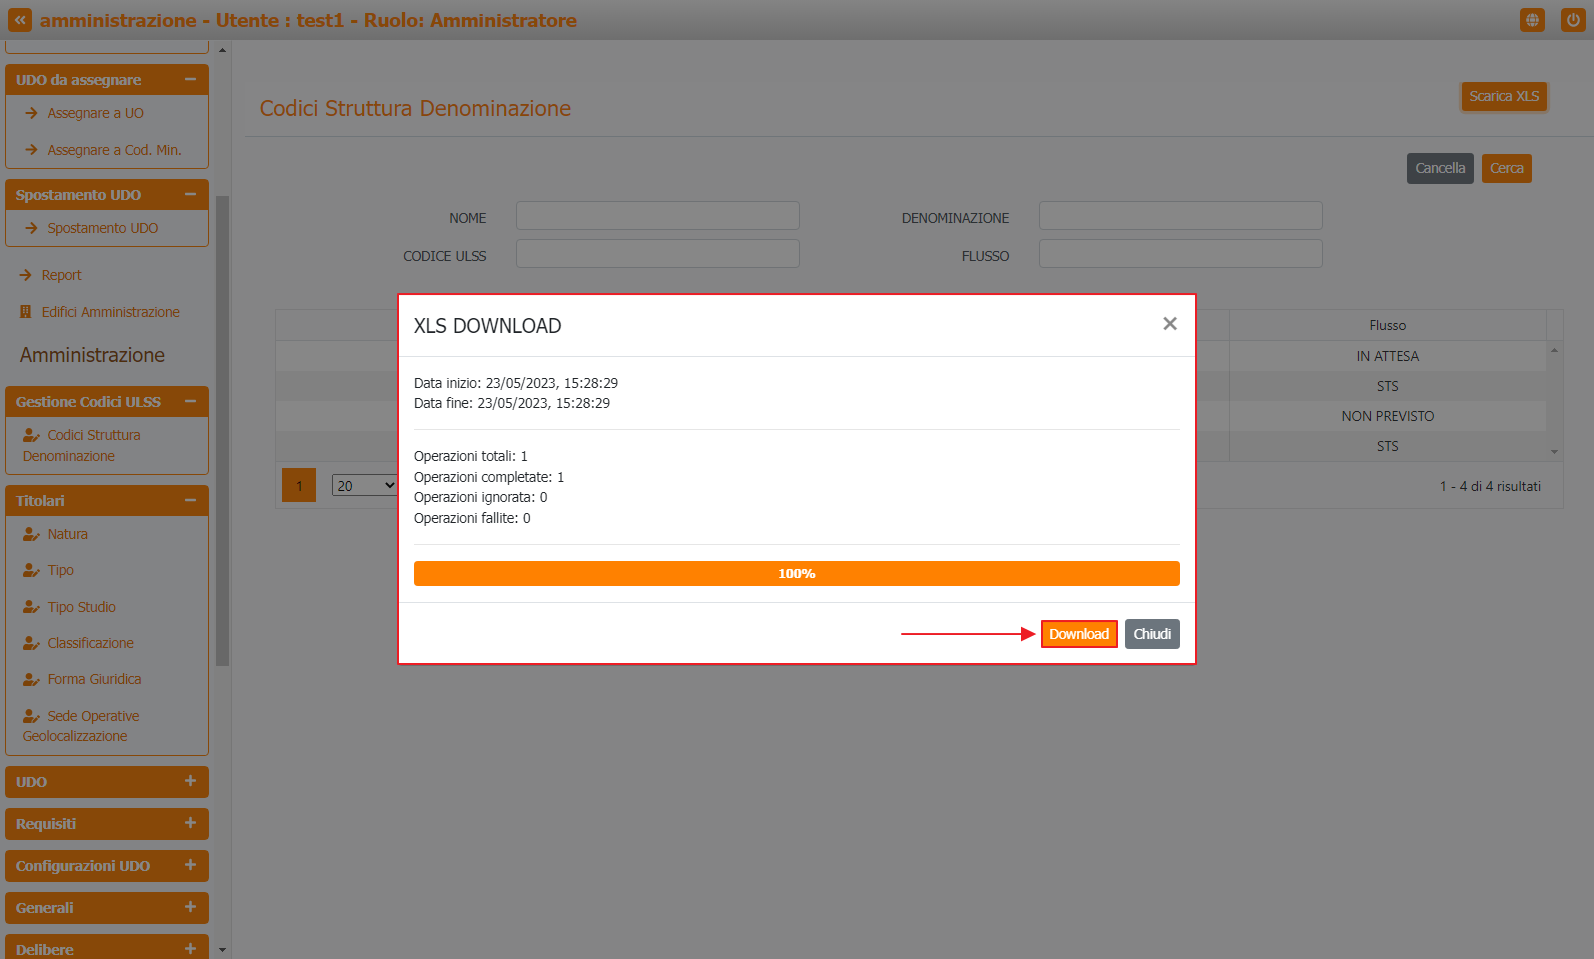
Task: Collapse the Gestione Codici ULSS section
Action: pos(190,401)
